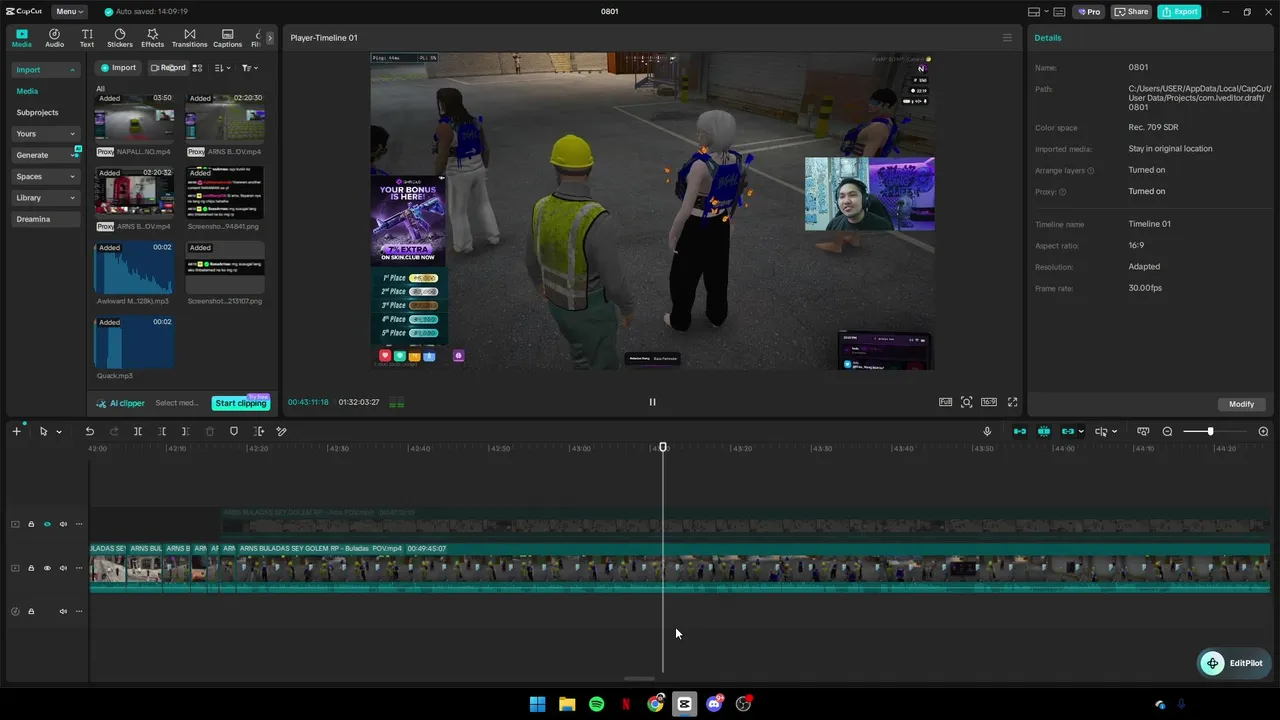Screen dimensions: 1280x720
Task: Select the Captions tab
Action: (227, 38)
